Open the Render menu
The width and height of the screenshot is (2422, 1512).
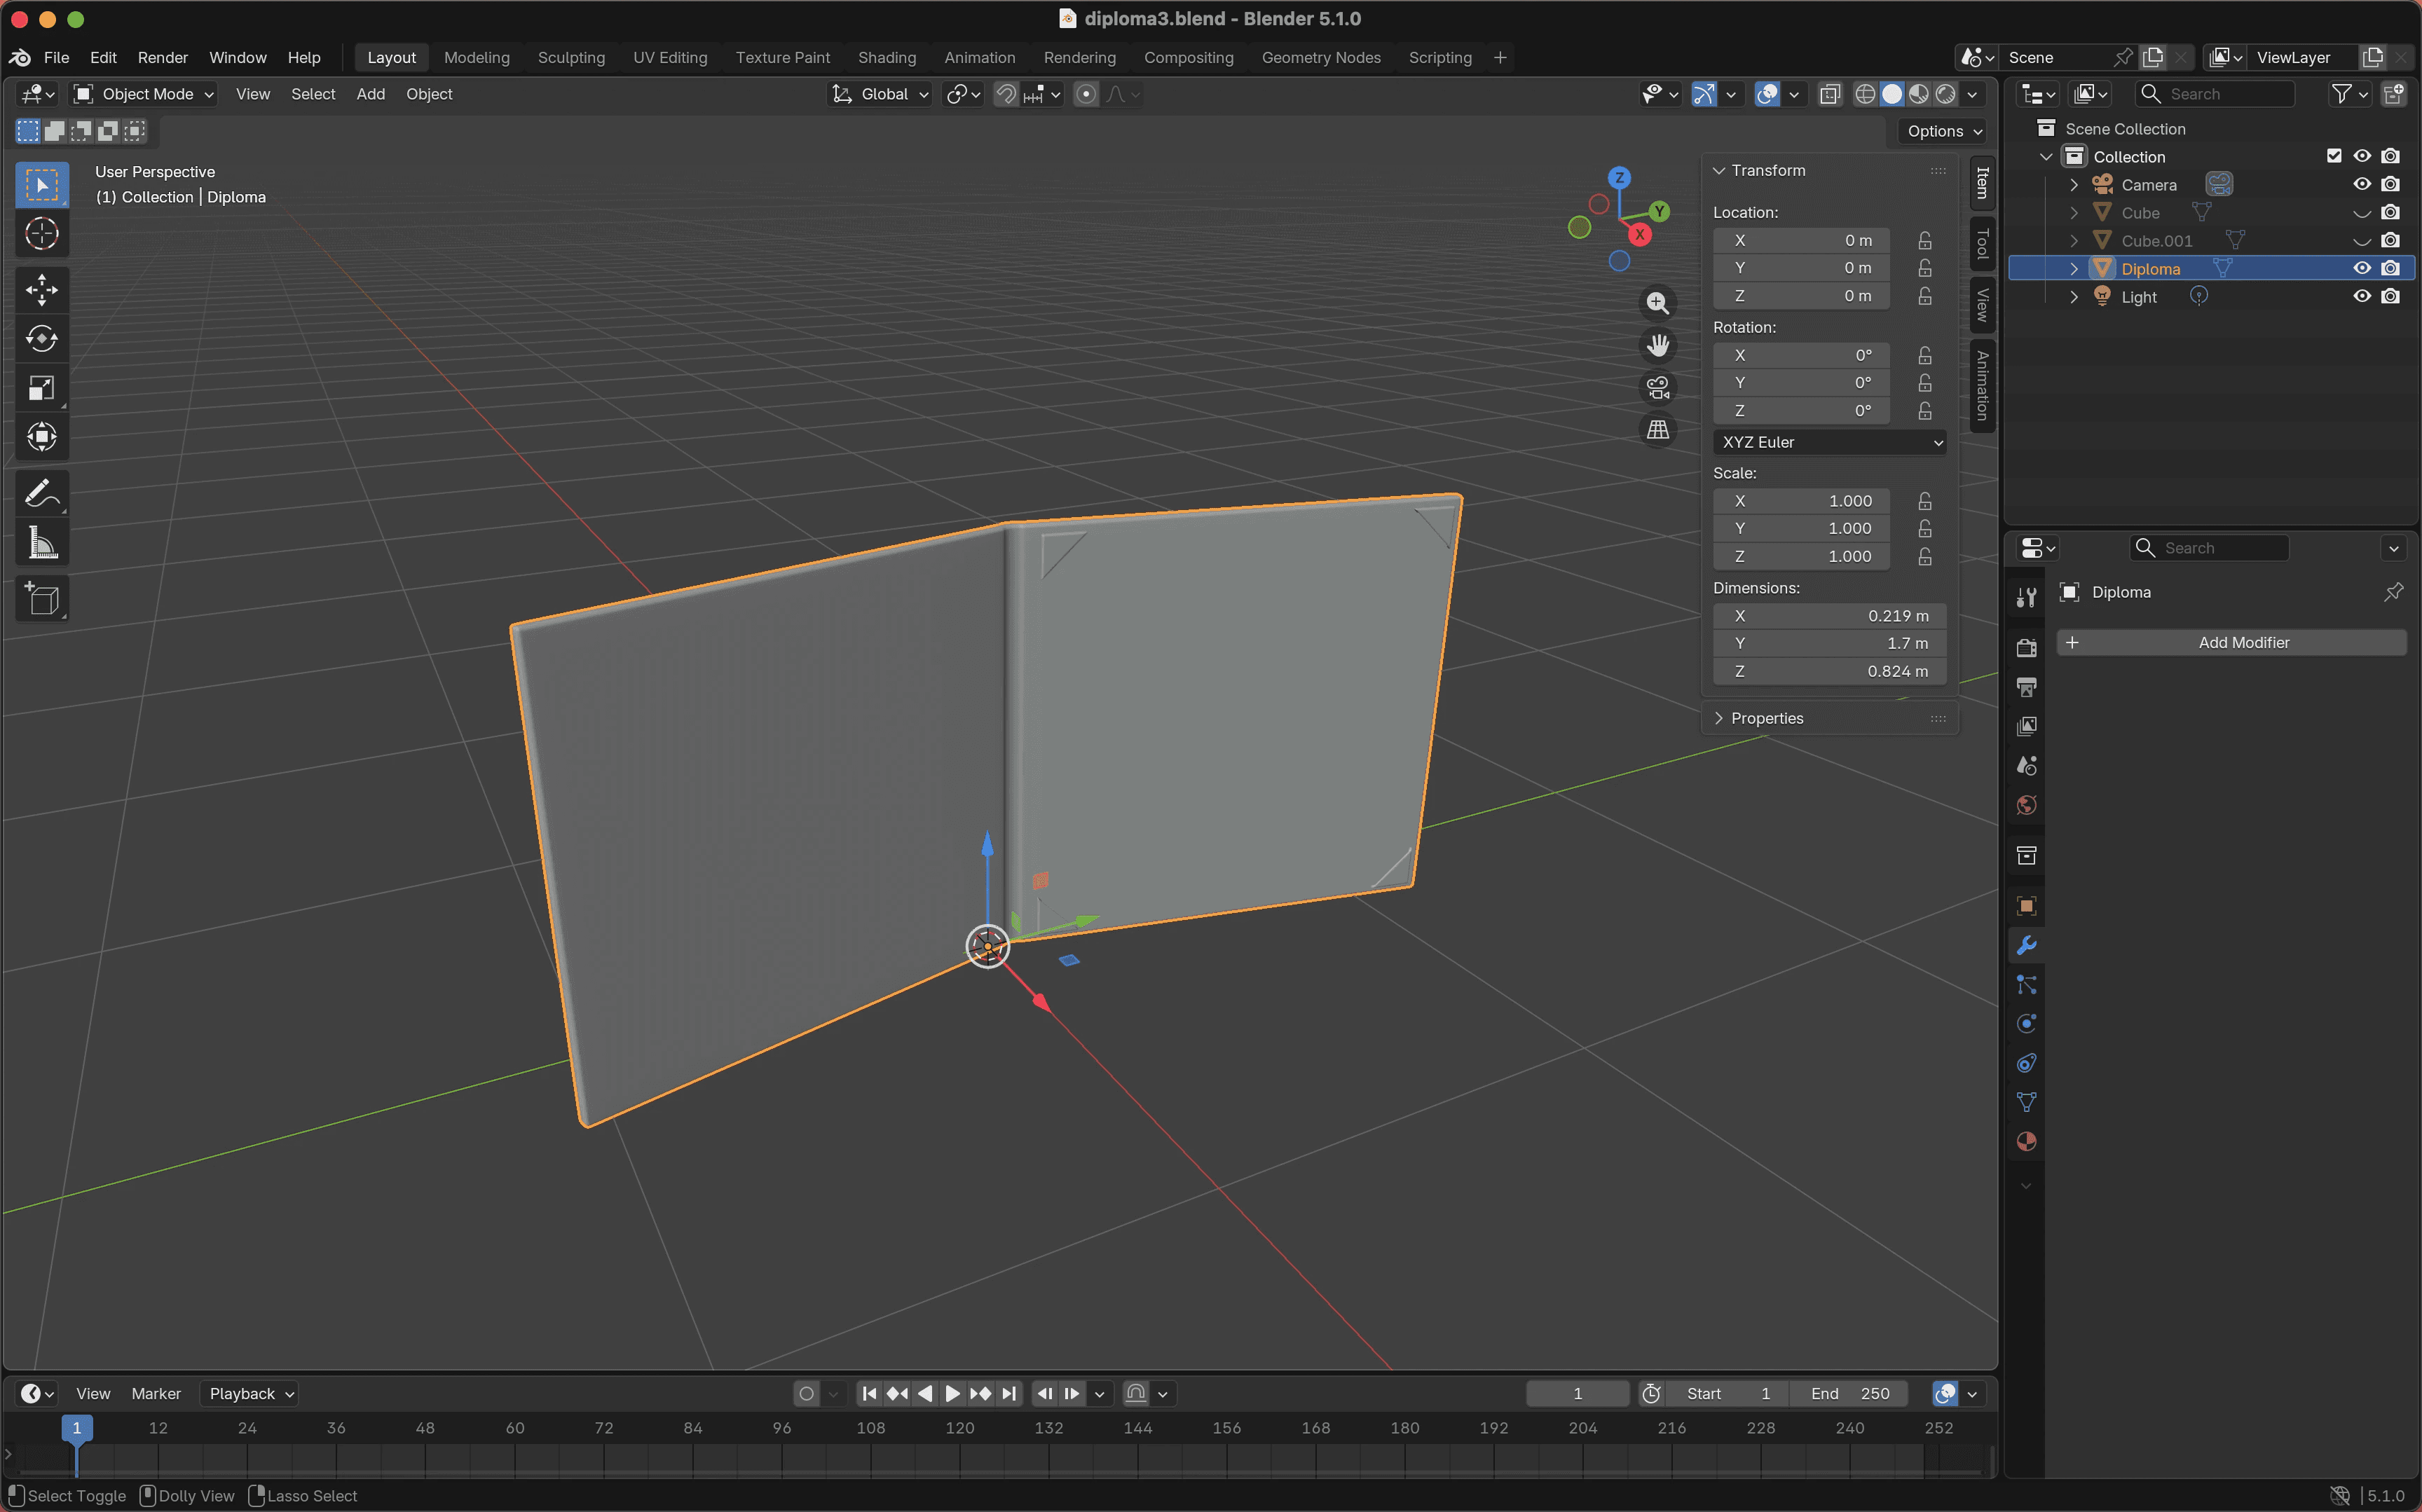(x=162, y=57)
